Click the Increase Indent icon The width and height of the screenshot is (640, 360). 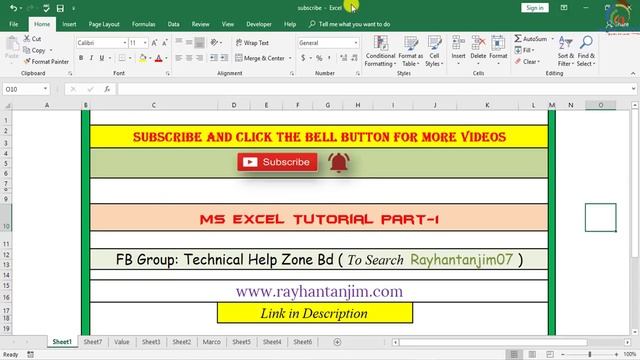[224, 58]
